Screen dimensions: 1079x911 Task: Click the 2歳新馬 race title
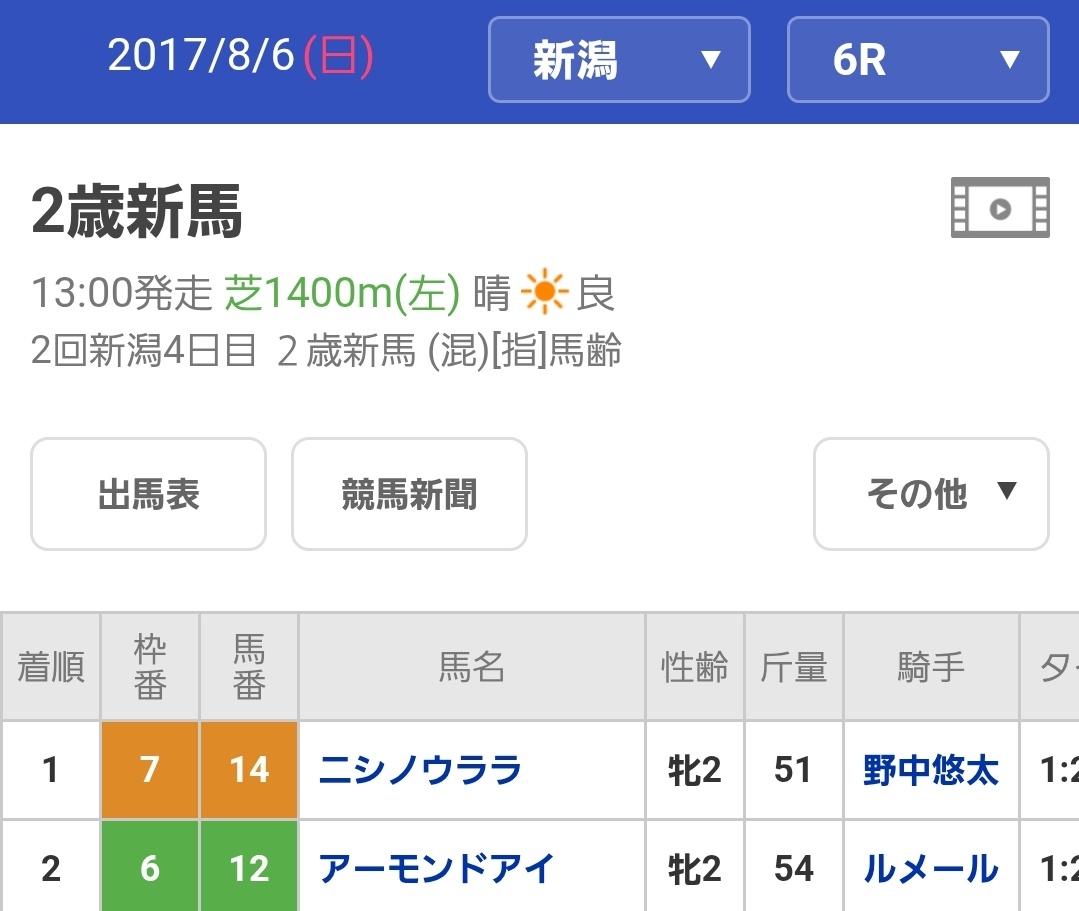pyautogui.click(x=137, y=212)
